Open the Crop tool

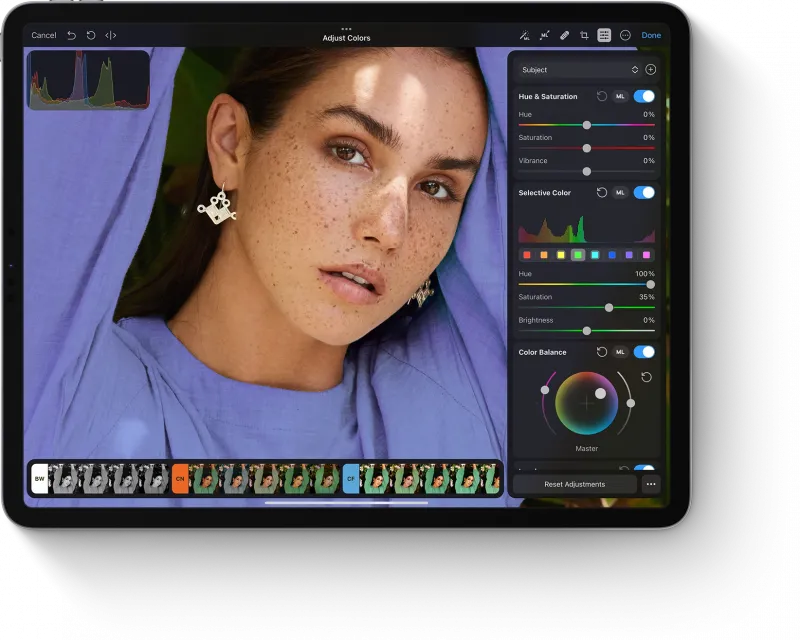pos(584,35)
